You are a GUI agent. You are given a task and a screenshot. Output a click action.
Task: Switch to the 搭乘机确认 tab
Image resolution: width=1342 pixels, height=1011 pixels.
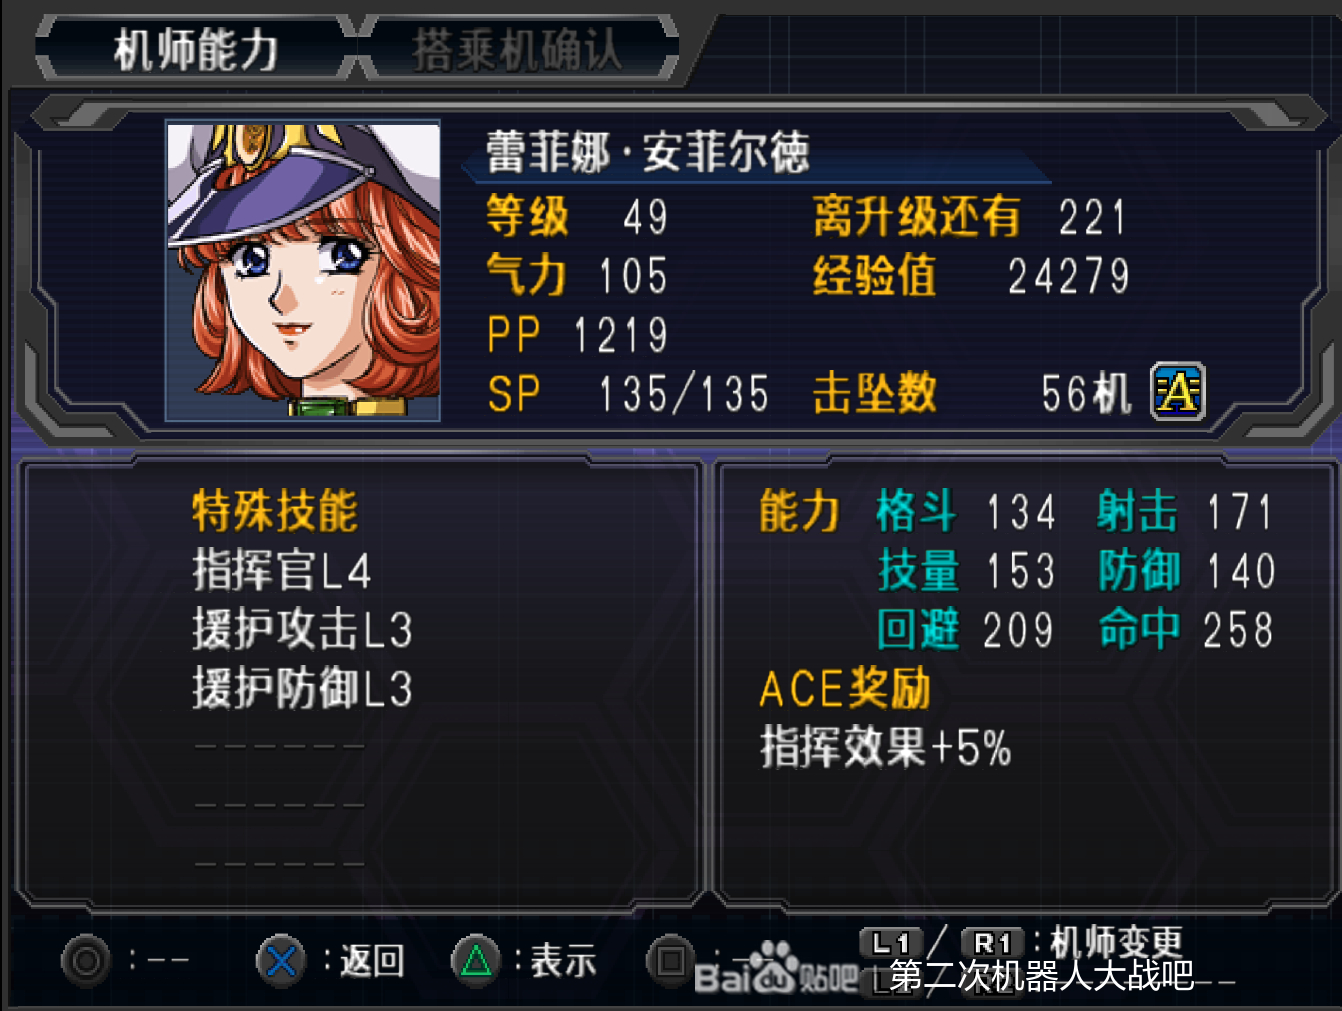[x=518, y=48]
